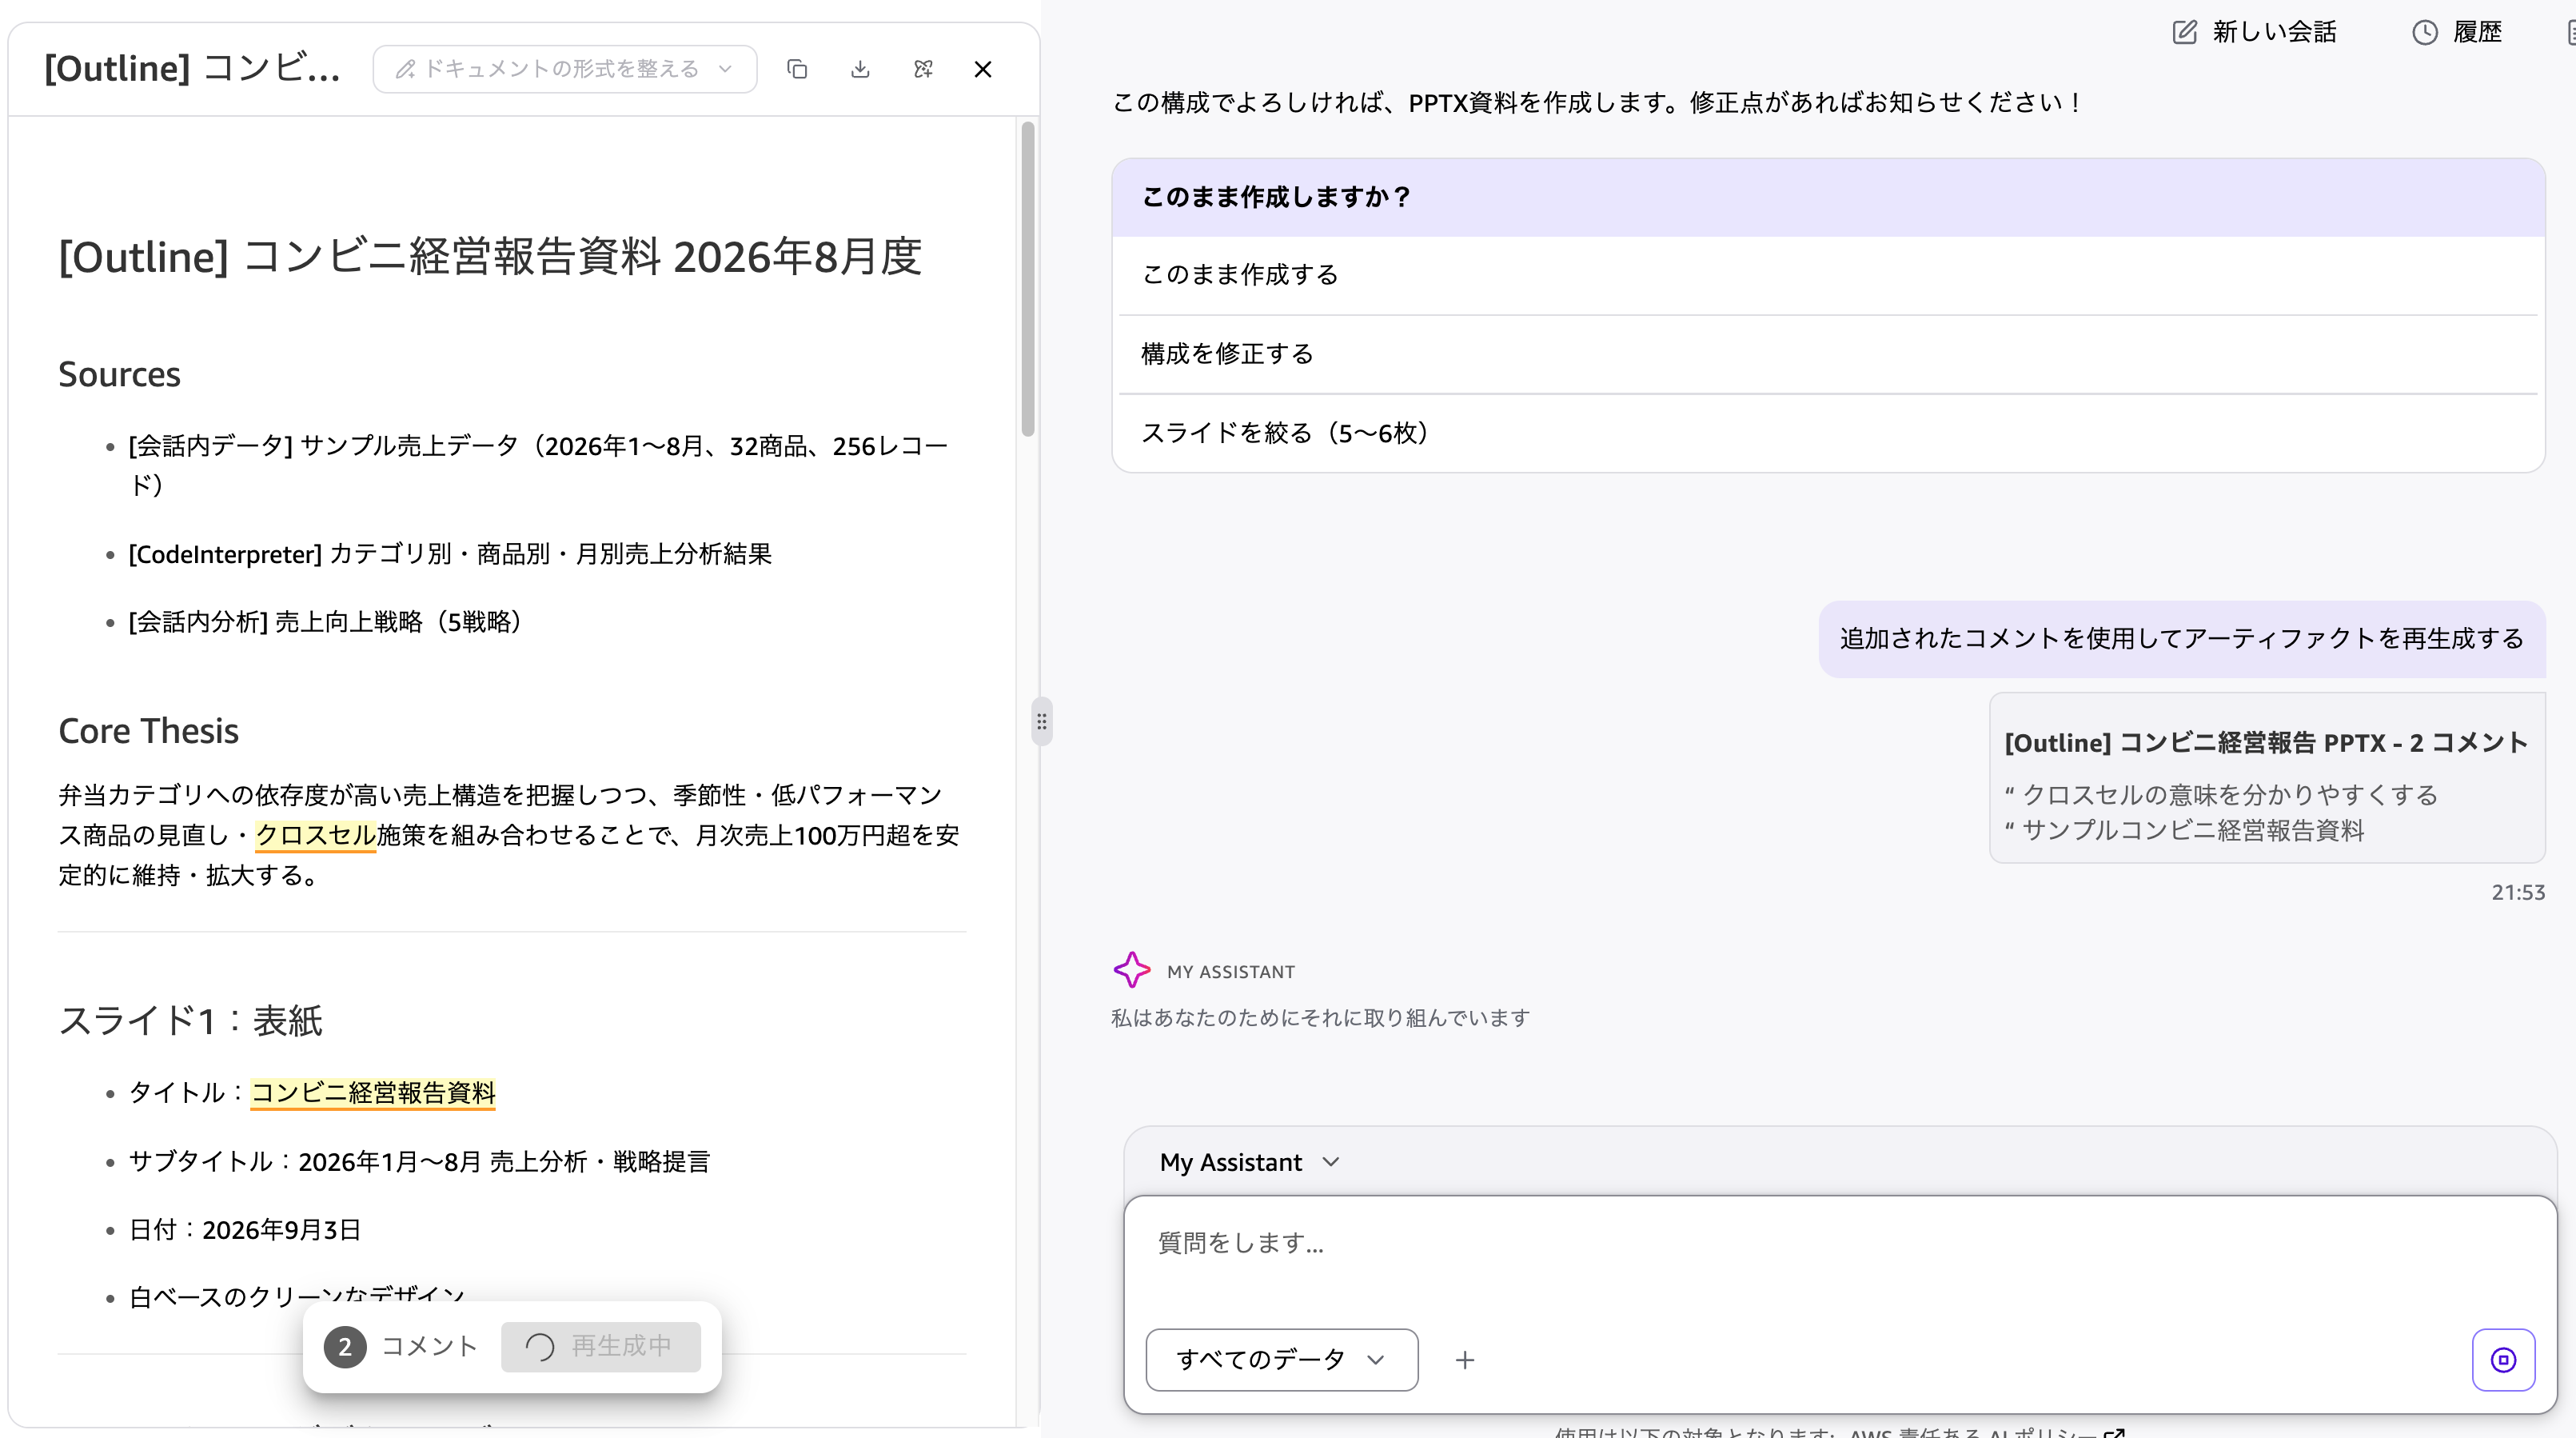Expand the My Assistant selector

click(1250, 1162)
